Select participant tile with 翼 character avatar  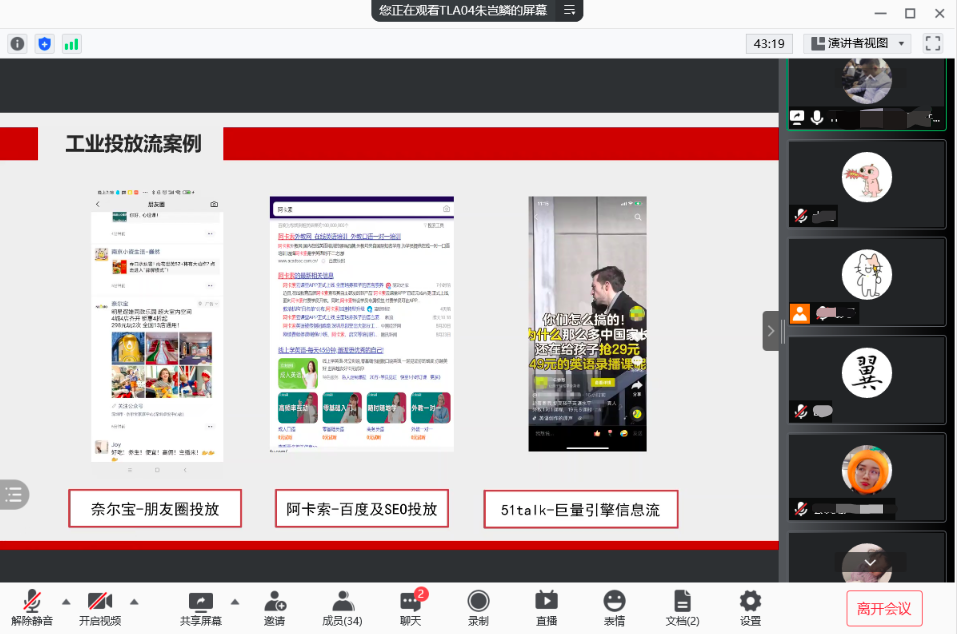tap(867, 380)
